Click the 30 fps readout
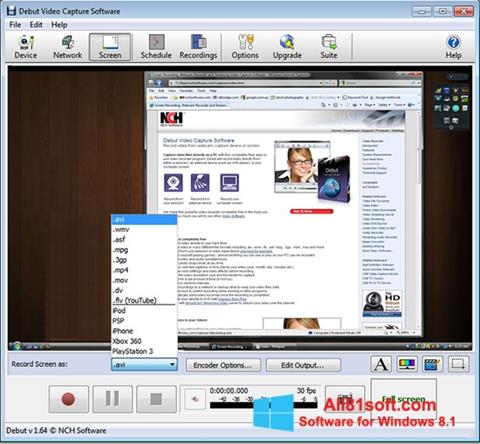This screenshot has height=444, width=480. pos(306,390)
